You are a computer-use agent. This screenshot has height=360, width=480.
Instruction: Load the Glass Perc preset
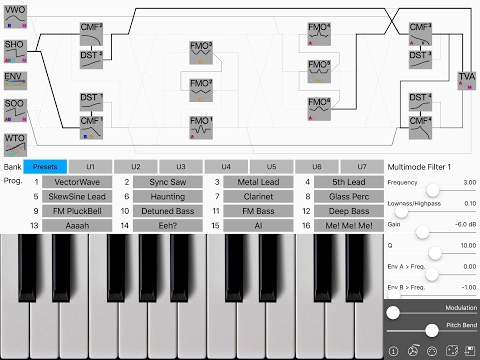point(349,197)
